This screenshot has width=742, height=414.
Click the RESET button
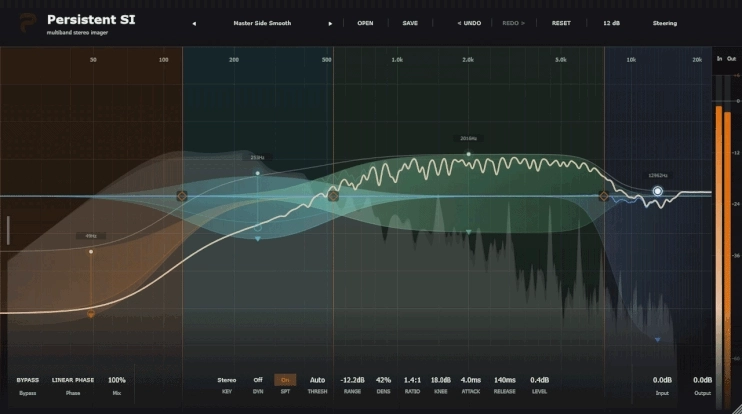point(561,23)
